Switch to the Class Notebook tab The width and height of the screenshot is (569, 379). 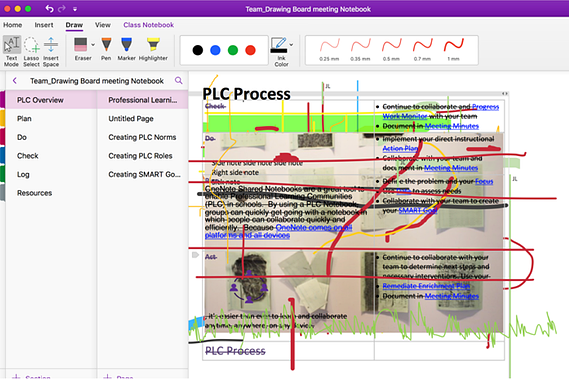[x=148, y=25]
